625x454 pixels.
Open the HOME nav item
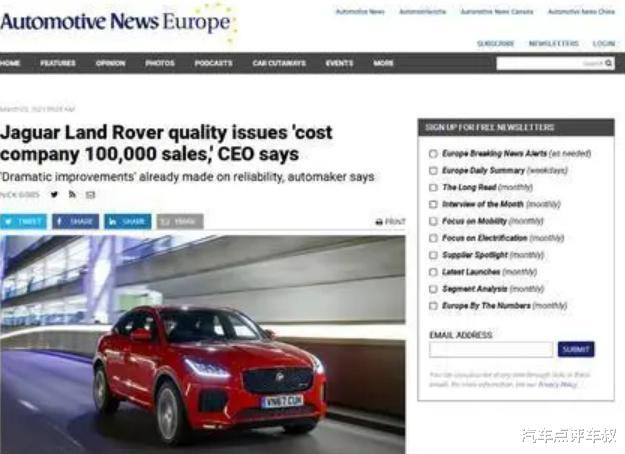click(10, 63)
